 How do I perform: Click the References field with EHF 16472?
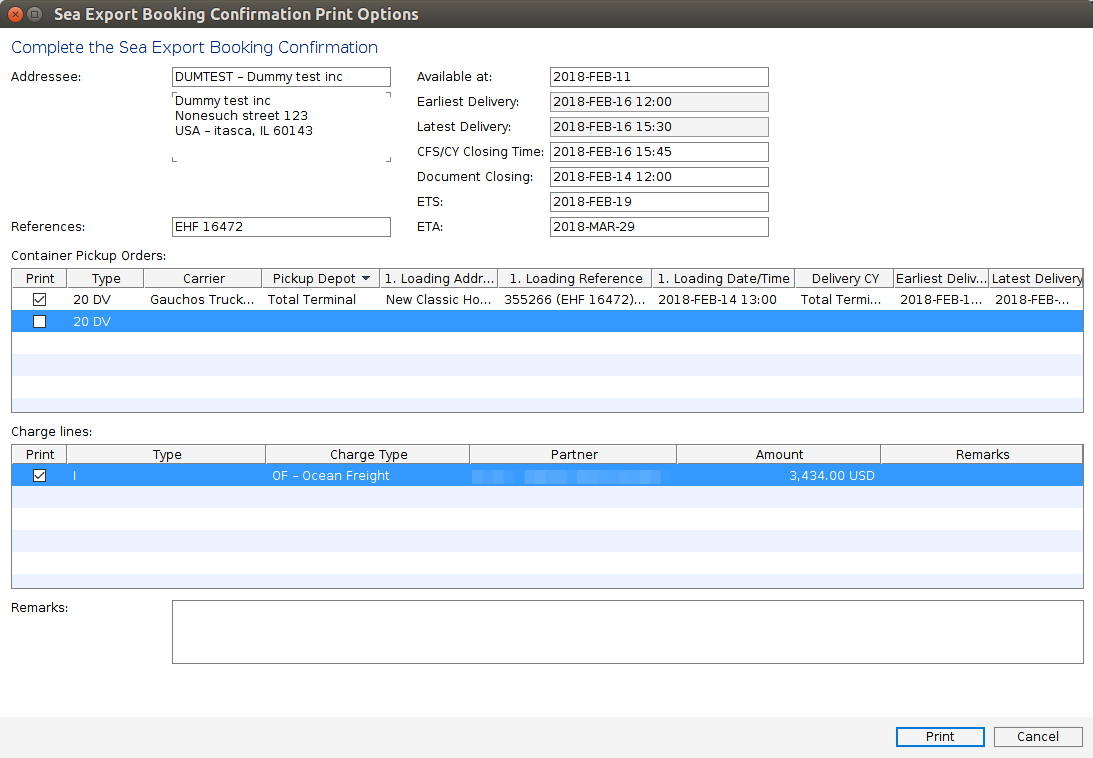[281, 226]
